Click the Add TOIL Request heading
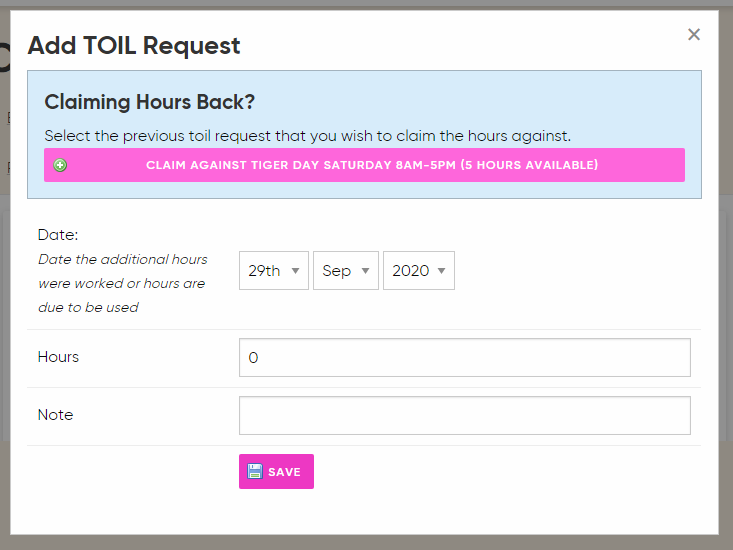 pos(134,45)
